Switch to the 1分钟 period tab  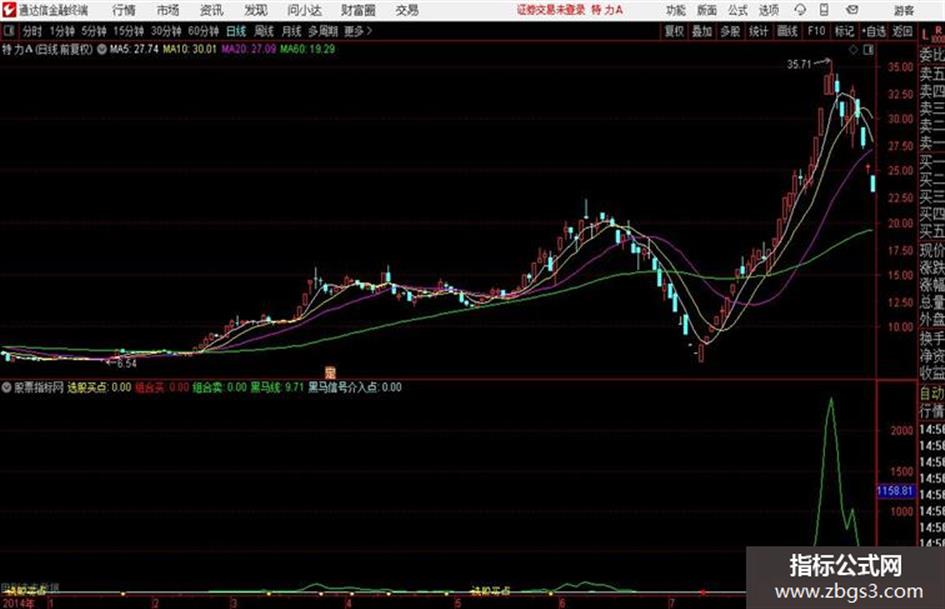coord(62,31)
